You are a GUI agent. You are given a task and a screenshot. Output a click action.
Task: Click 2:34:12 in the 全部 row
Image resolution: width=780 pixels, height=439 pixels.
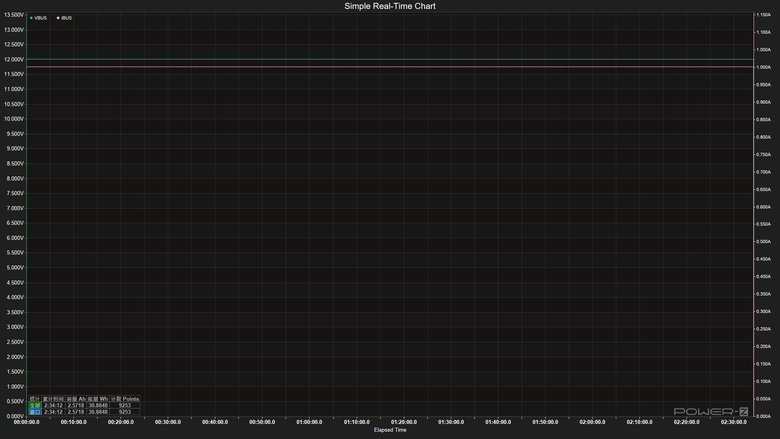click(53, 406)
